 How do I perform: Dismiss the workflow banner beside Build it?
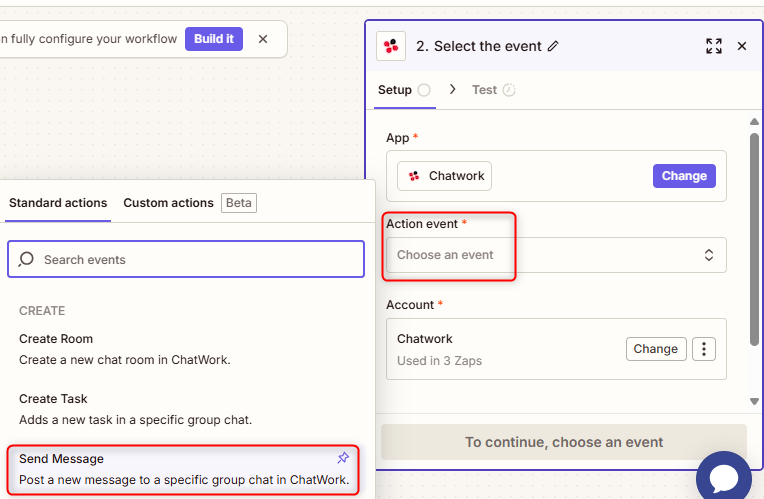click(263, 39)
